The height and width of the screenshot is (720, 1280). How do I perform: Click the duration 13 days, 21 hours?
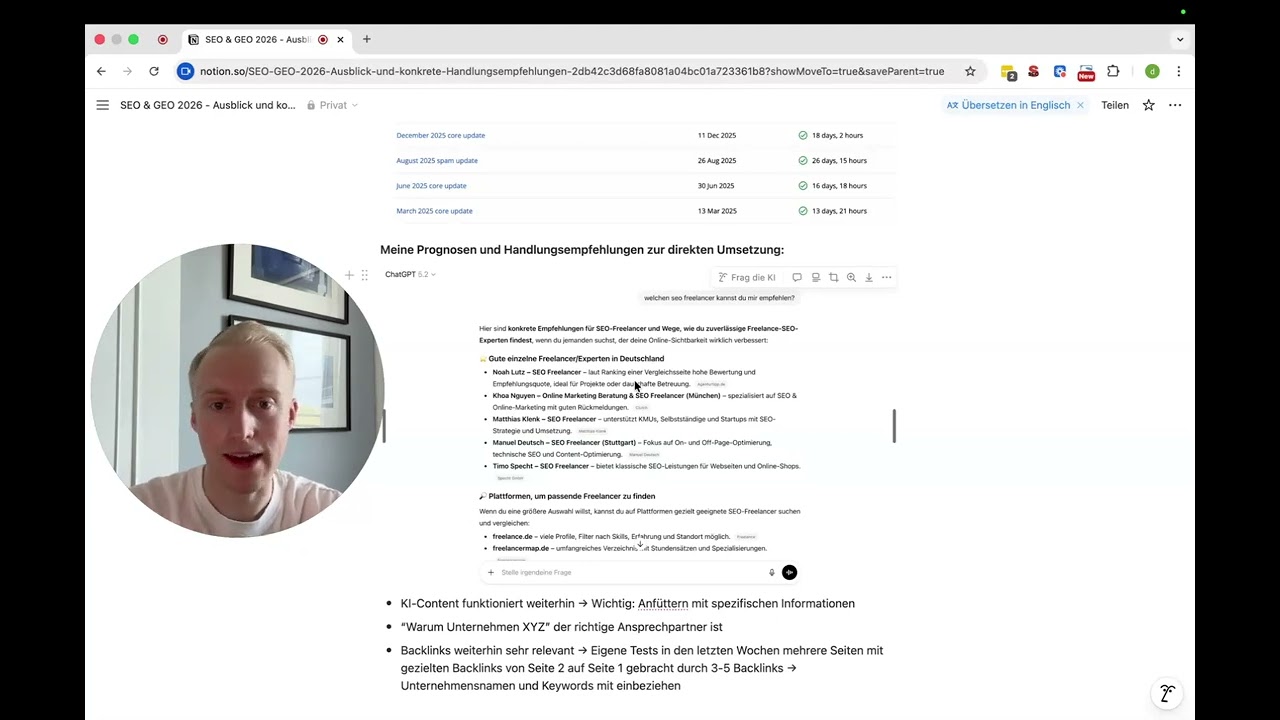coord(839,211)
